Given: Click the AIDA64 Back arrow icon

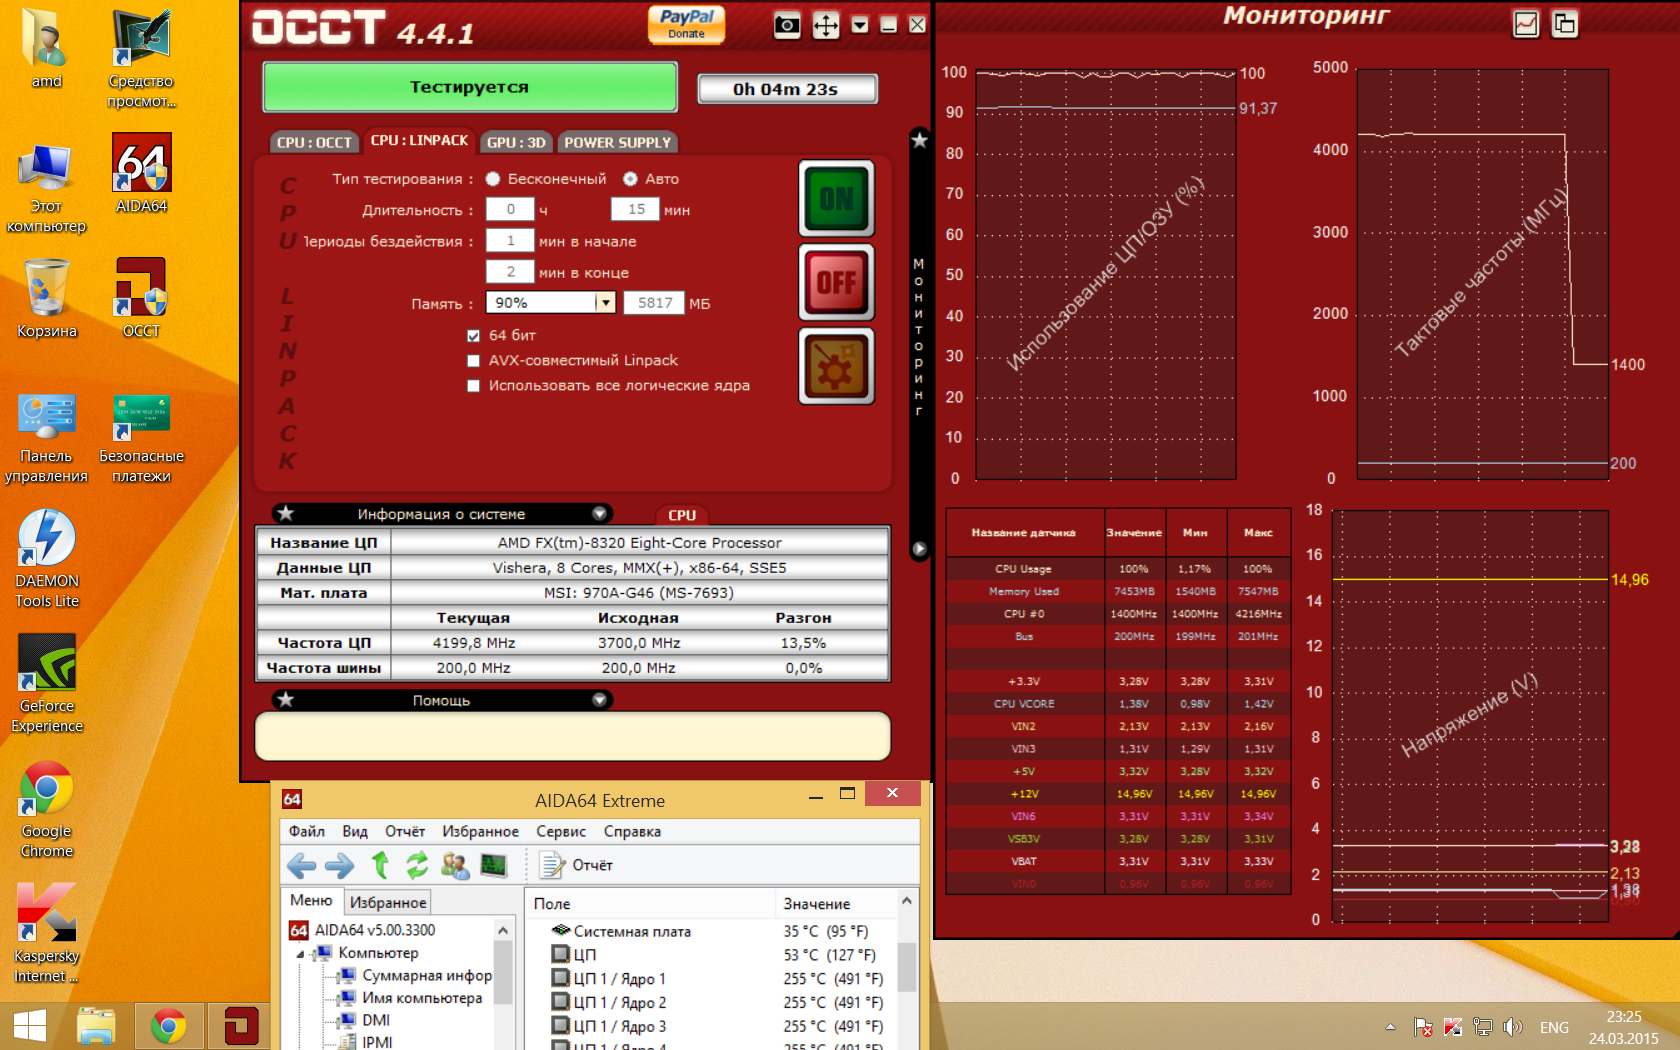Looking at the screenshot, I should click(301, 866).
